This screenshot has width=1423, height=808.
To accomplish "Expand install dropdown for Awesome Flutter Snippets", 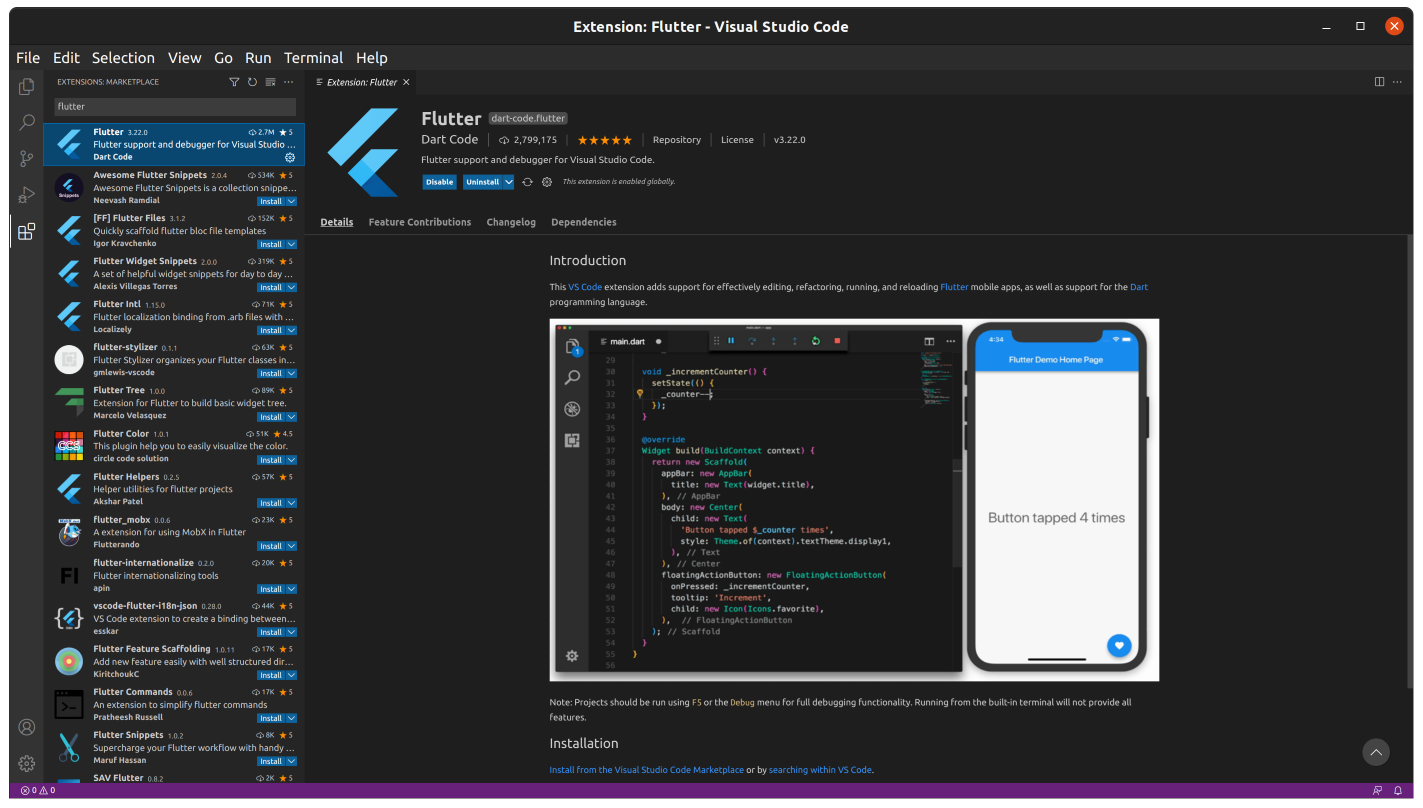I will [292, 201].
